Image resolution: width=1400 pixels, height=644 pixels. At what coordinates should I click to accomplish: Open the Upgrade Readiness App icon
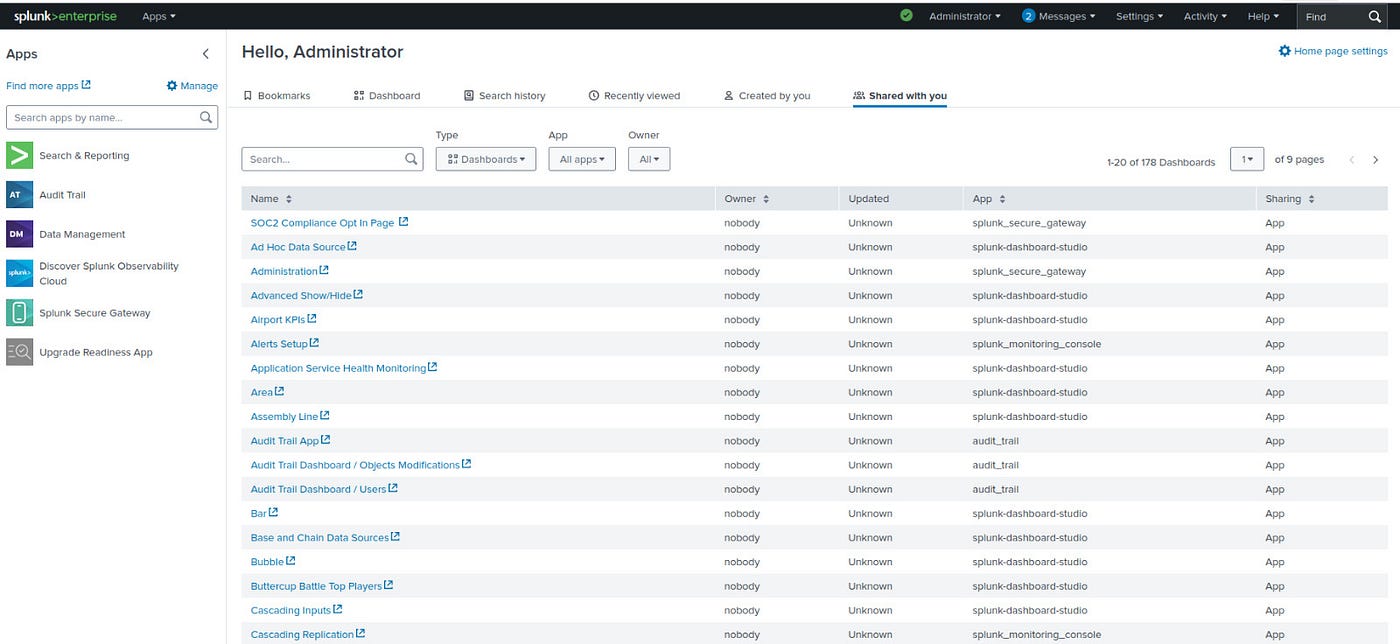[x=19, y=352]
